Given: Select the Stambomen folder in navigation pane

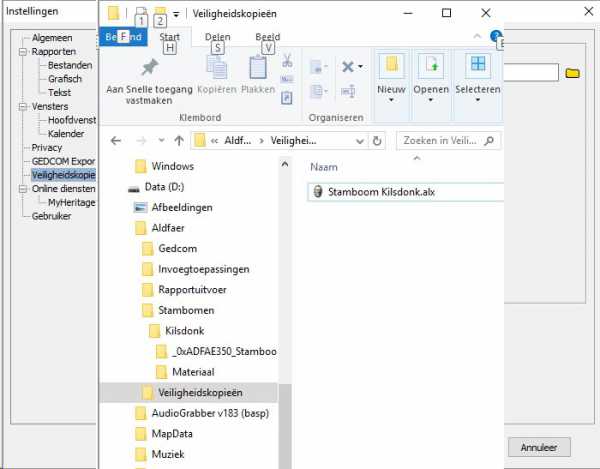Looking at the screenshot, I should pyautogui.click(x=184, y=310).
